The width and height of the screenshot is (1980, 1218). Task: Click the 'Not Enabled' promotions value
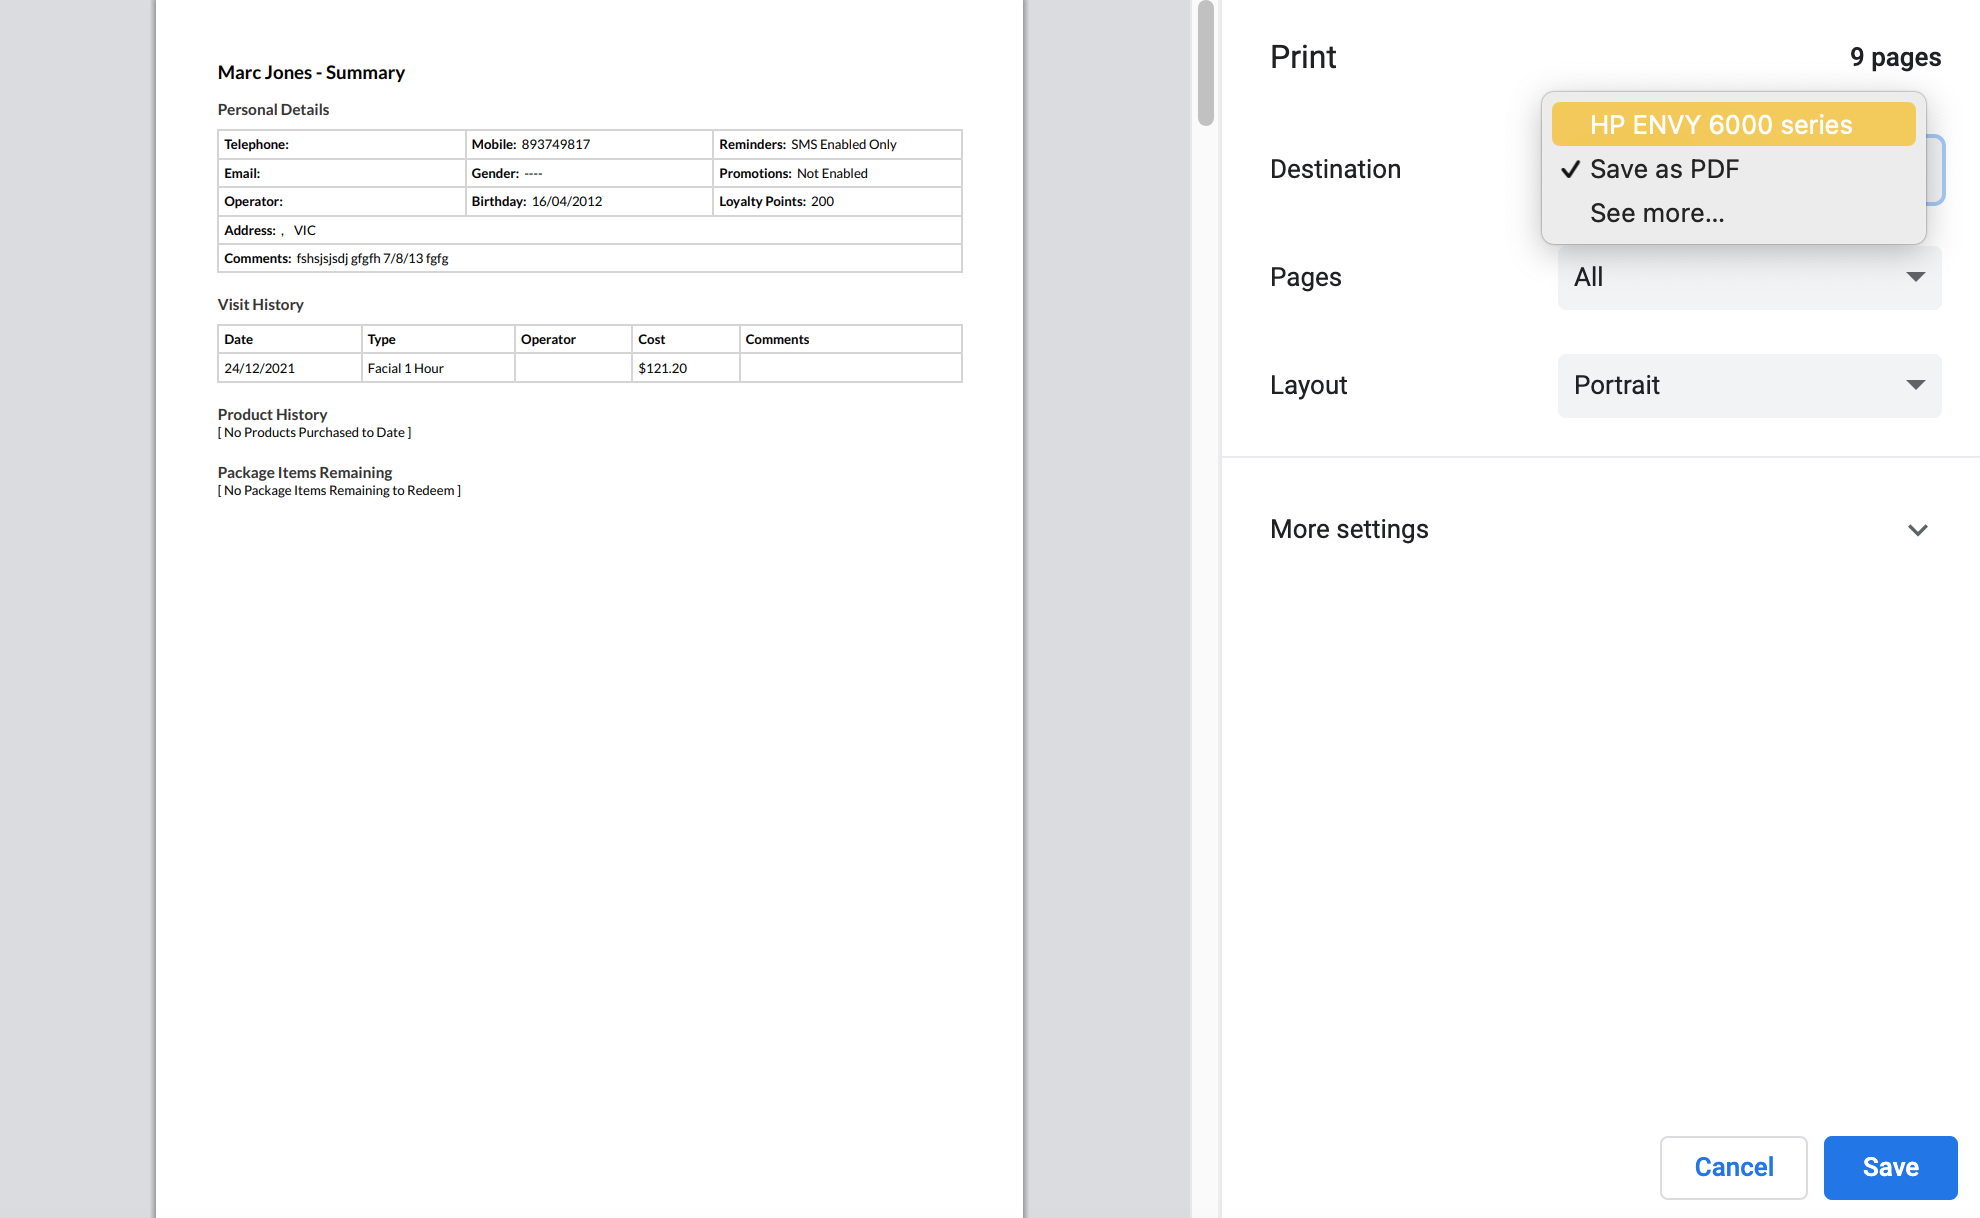coord(832,173)
